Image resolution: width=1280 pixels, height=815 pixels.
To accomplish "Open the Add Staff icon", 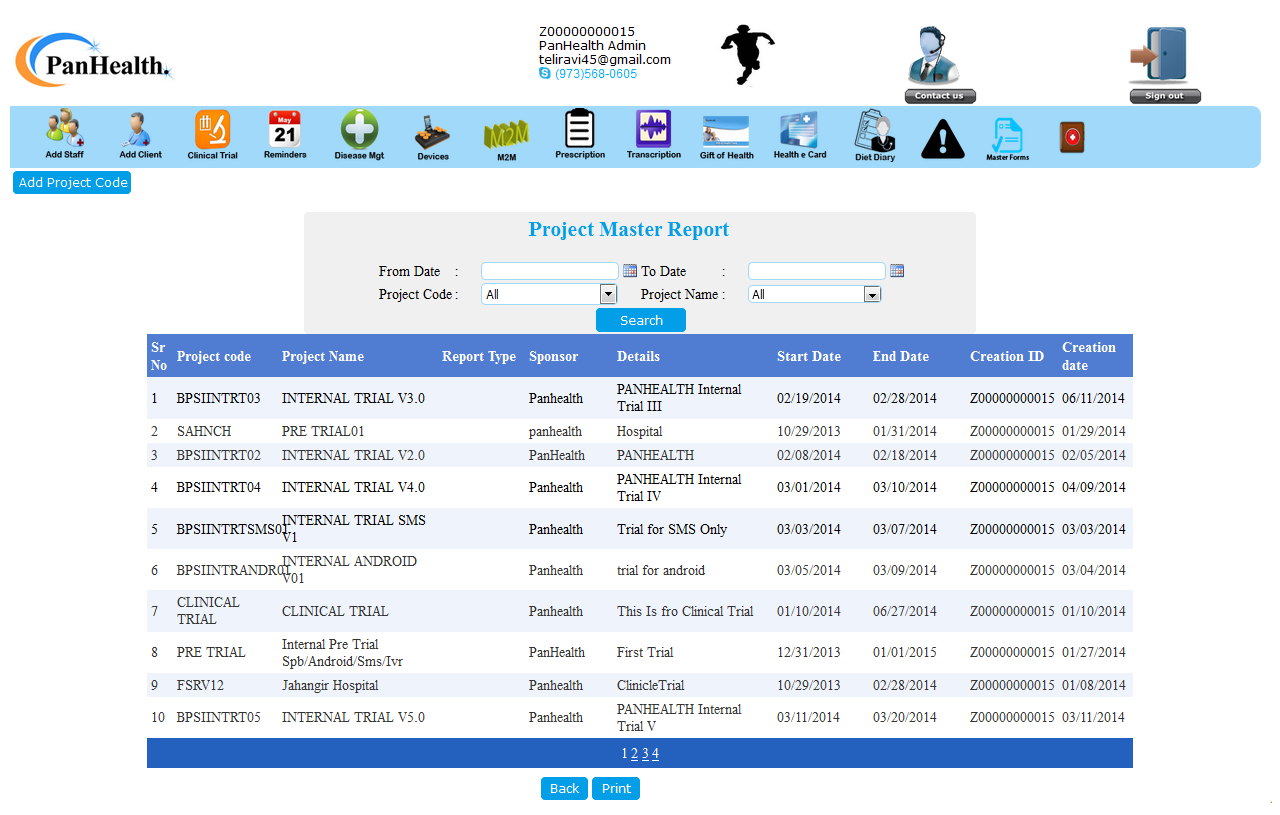I will pos(65,134).
